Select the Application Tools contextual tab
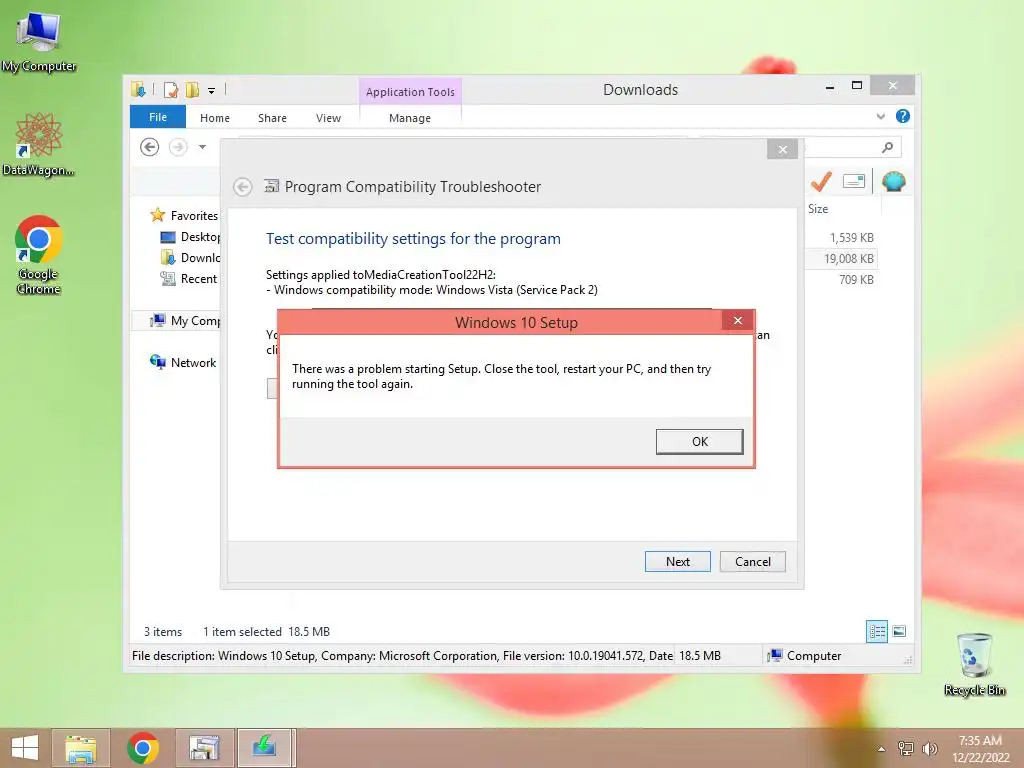This screenshot has height=768, width=1024. tap(410, 92)
